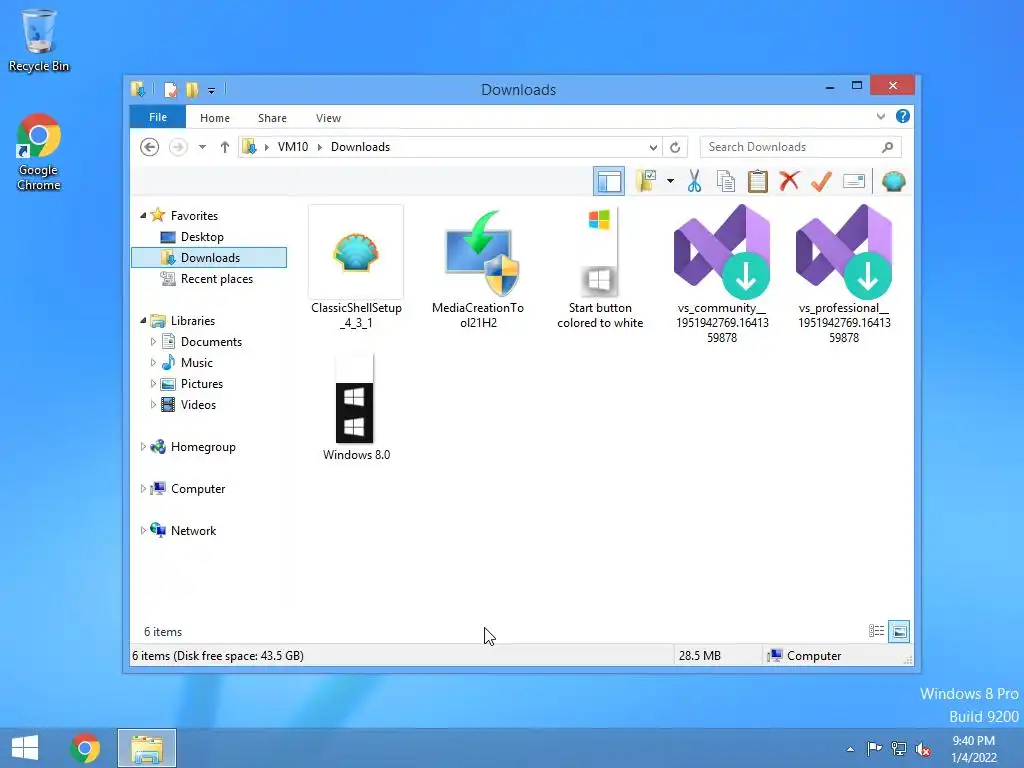Click the folder options toolbar icon

click(x=646, y=181)
